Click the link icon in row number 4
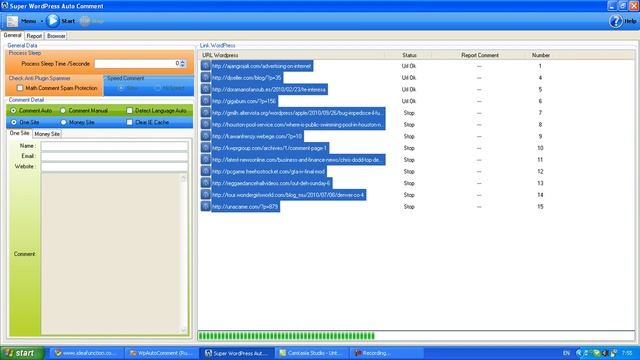Screen dimensions: 640x360 (206, 78)
